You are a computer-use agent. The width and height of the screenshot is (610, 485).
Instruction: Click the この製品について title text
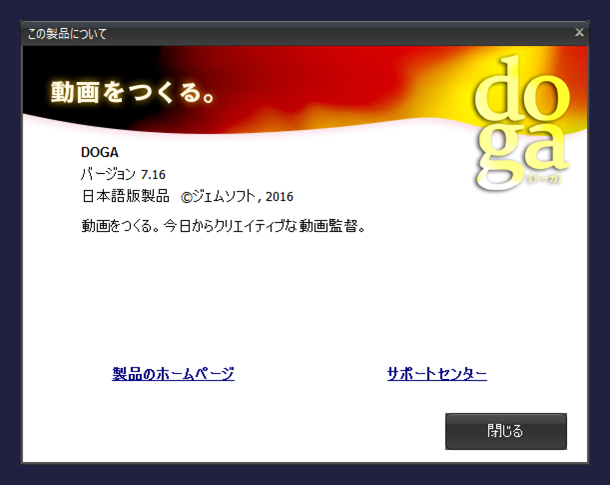[67, 34]
